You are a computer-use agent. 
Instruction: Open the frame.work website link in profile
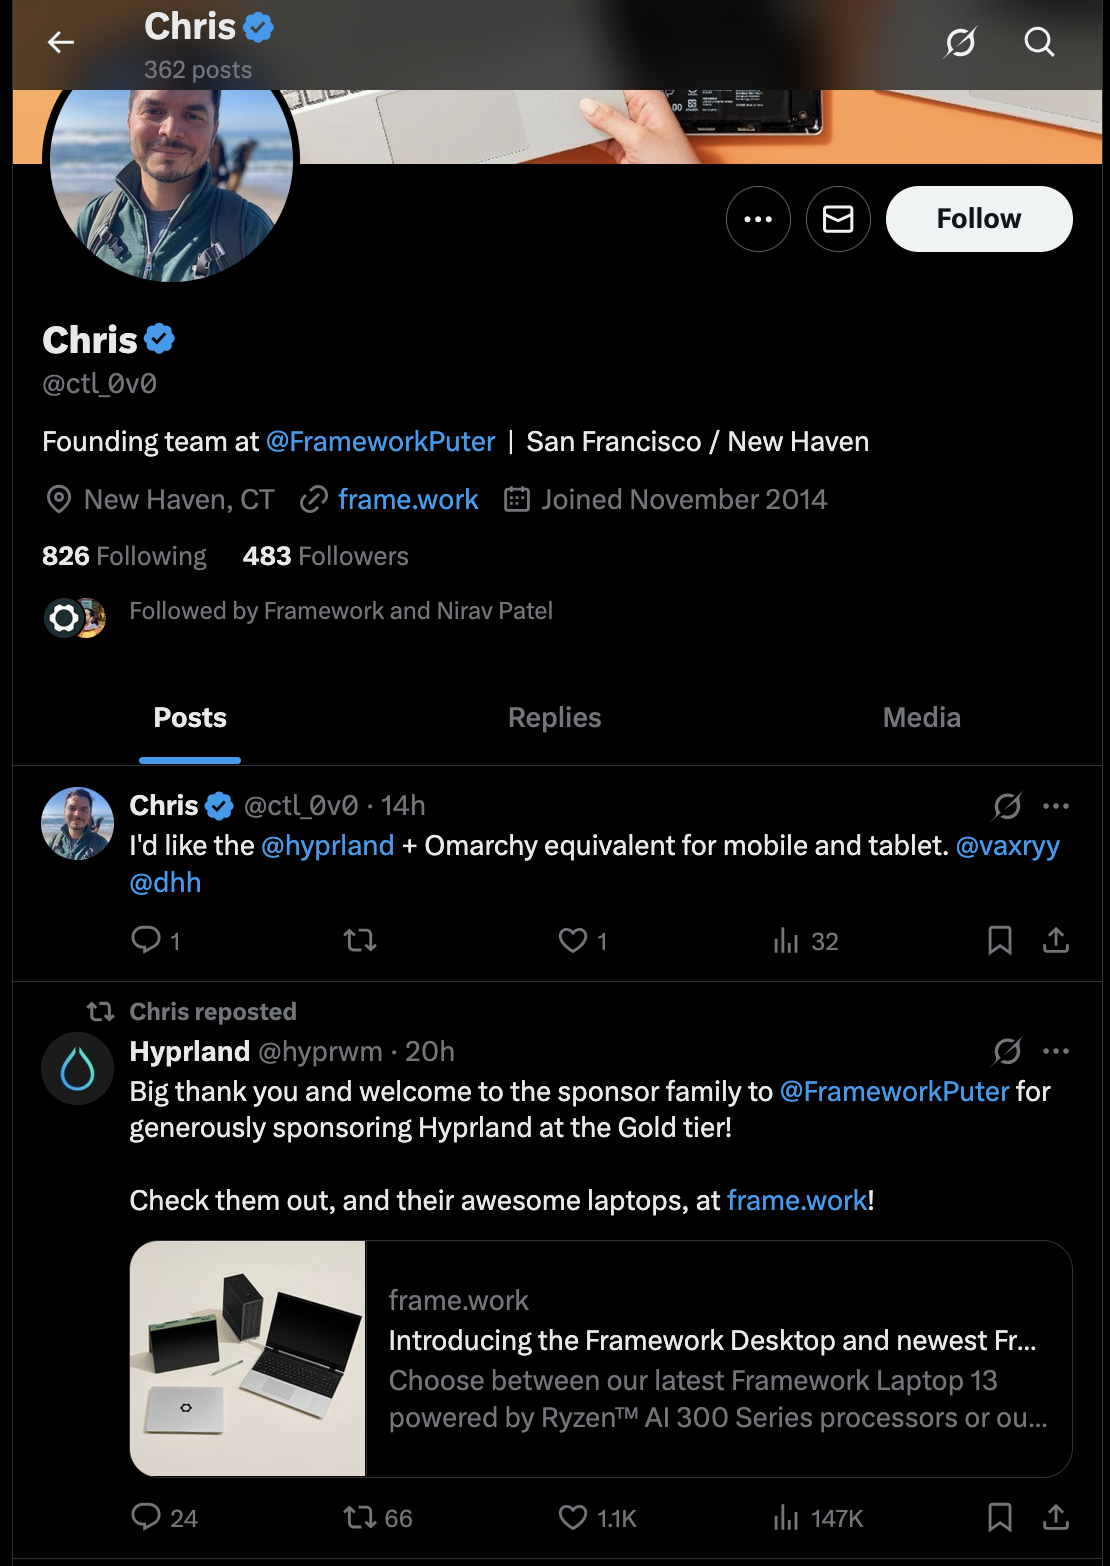408,500
